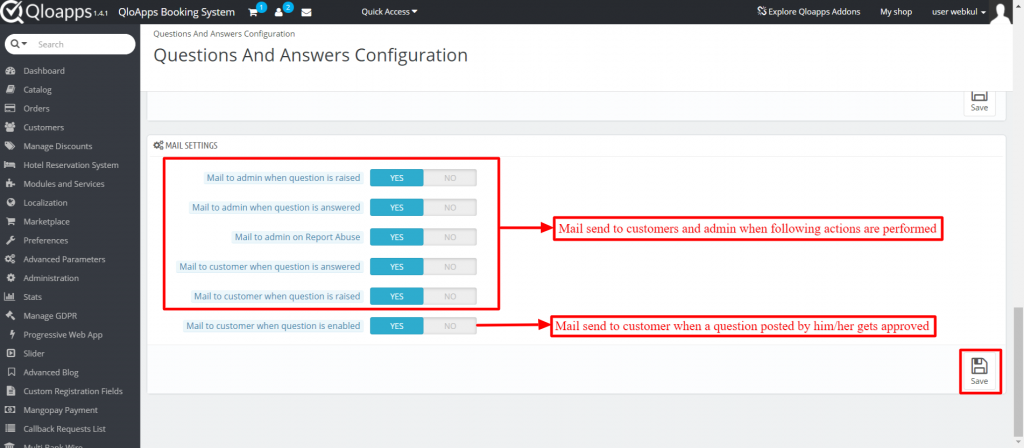
Task: Set question raised admin mail to YES
Action: pos(396,178)
